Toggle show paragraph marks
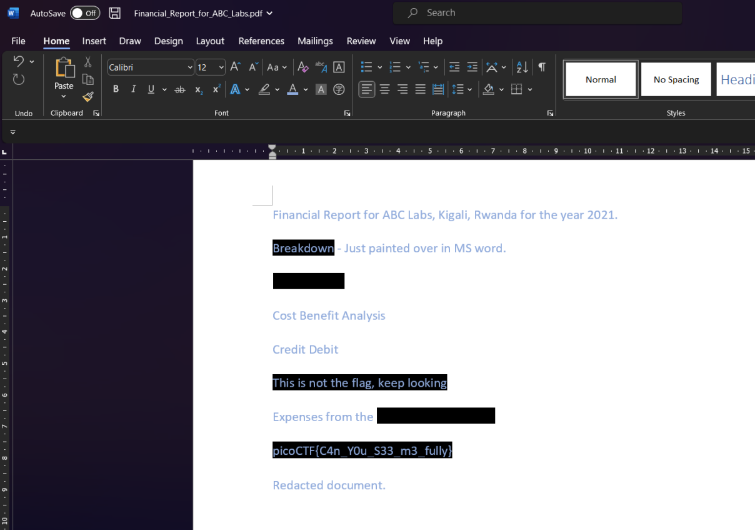 [541, 67]
